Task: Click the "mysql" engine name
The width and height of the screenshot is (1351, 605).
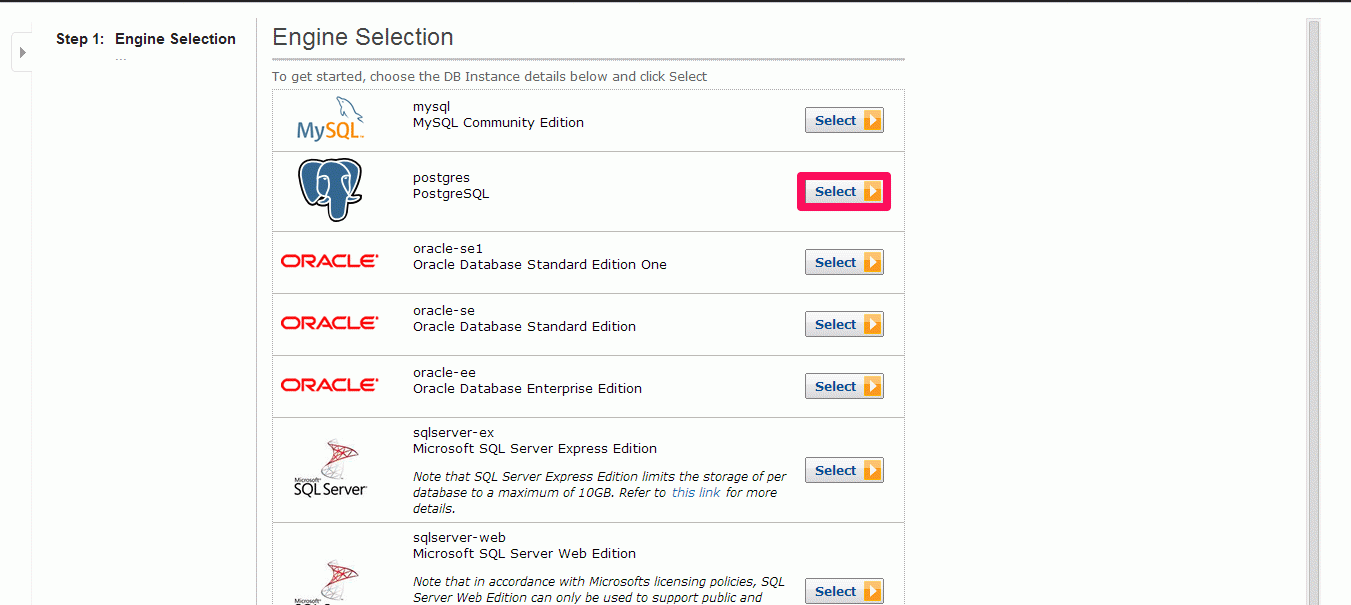Action: coord(432,106)
